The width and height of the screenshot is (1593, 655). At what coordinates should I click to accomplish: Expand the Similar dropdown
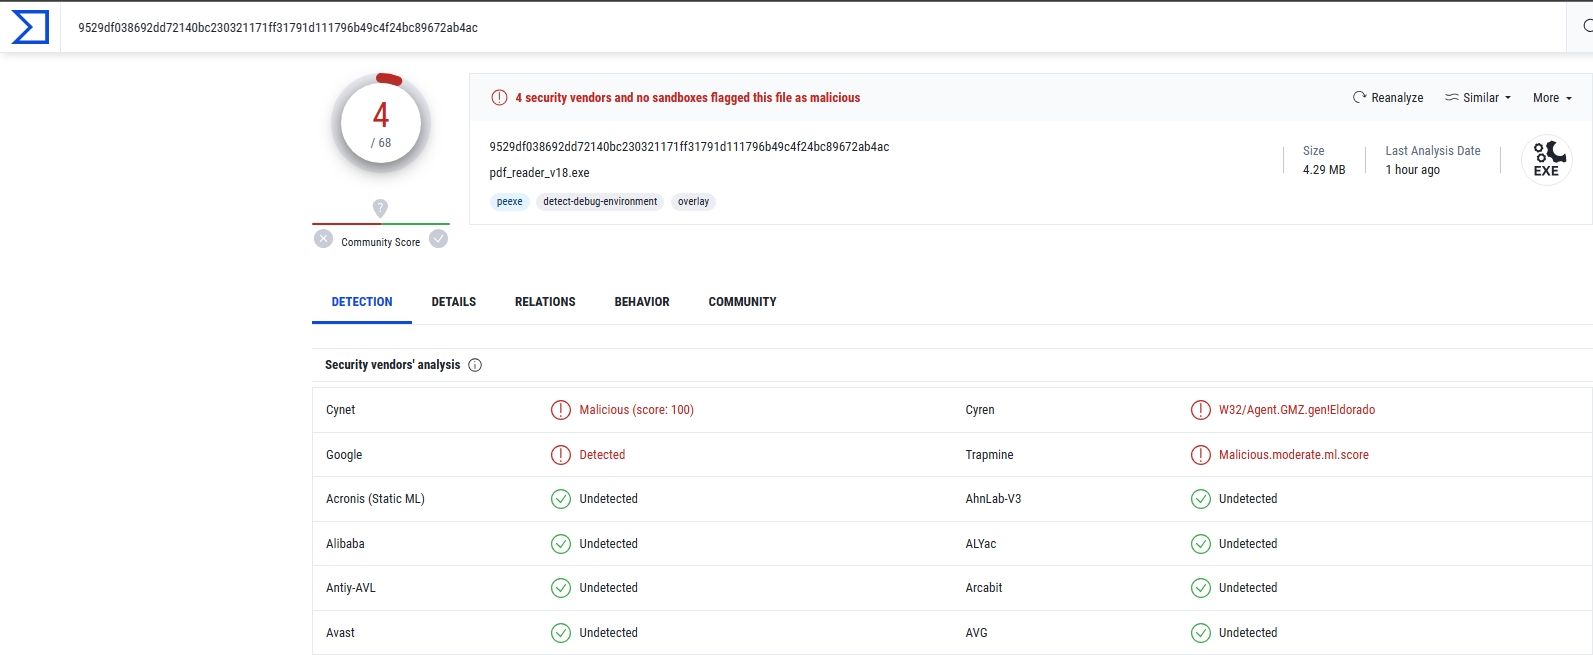click(x=1478, y=98)
